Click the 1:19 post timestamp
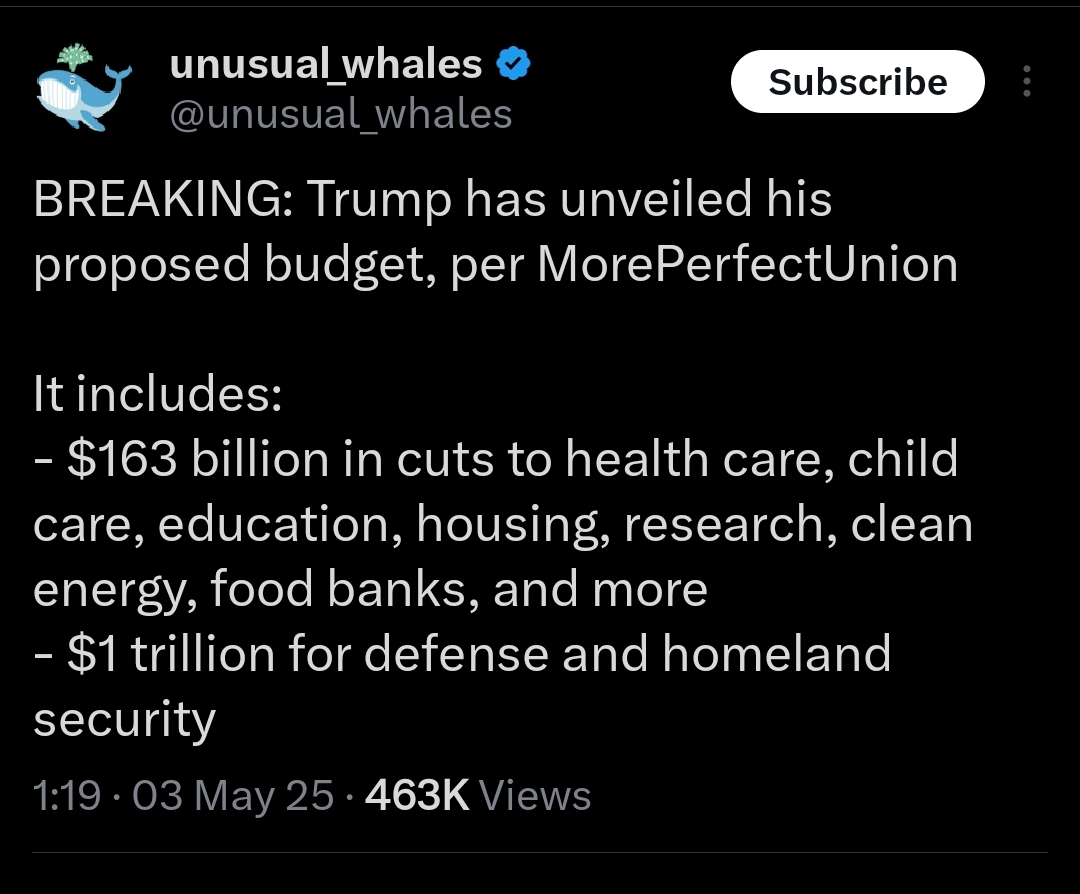This screenshot has height=894, width=1080. pyautogui.click(x=67, y=796)
